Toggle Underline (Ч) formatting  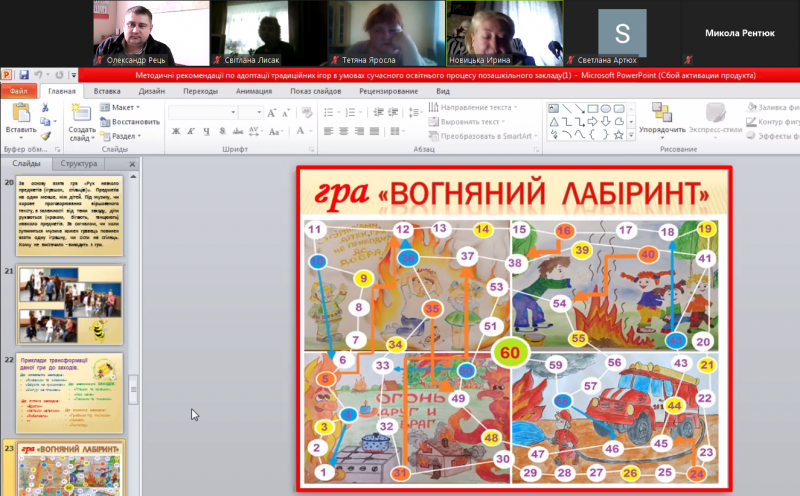(206, 131)
